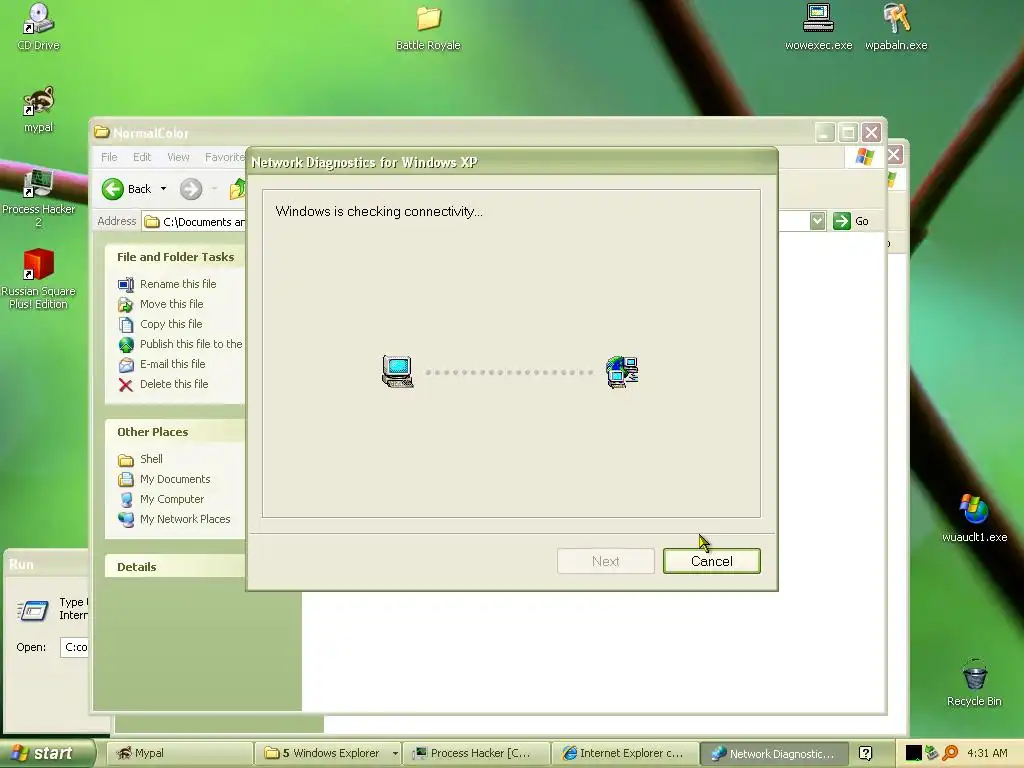Select the Recycle Bin icon
This screenshot has width=1024, height=768.
click(x=974, y=683)
